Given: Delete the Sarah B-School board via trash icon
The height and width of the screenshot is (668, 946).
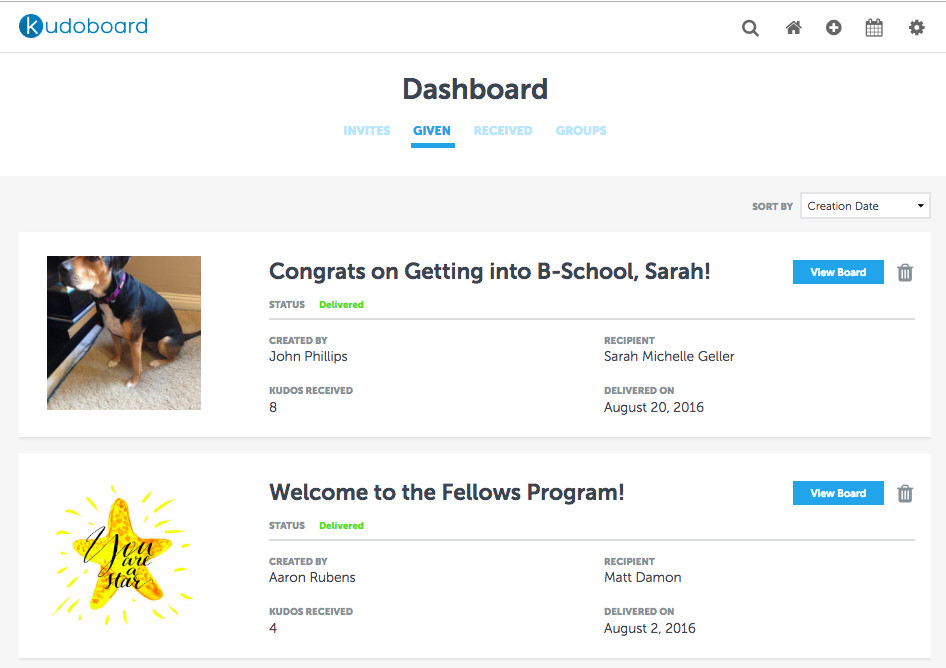Looking at the screenshot, I should tap(905, 272).
